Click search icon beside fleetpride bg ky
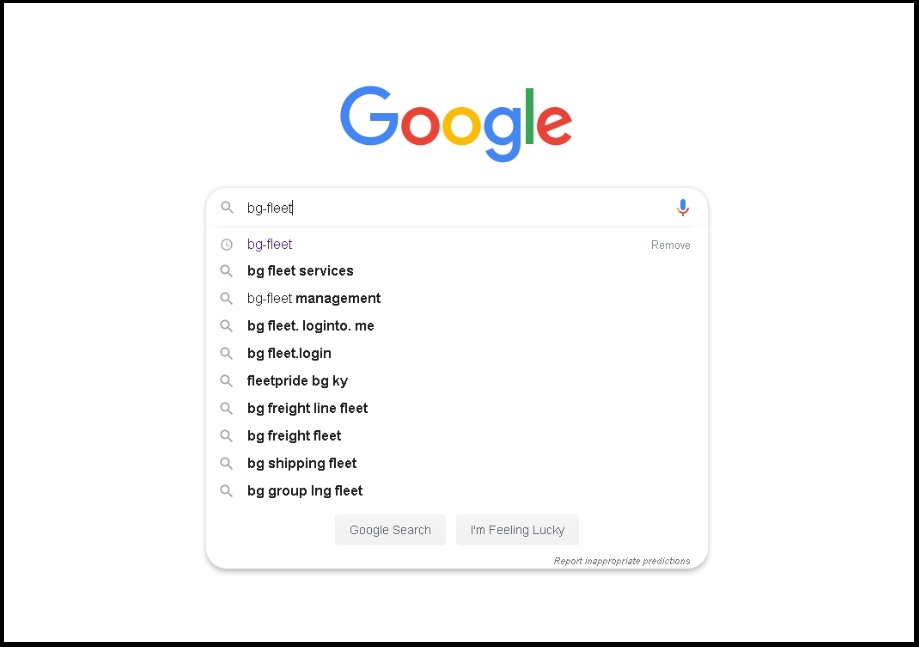Screen dimensions: 919x647 point(226,381)
